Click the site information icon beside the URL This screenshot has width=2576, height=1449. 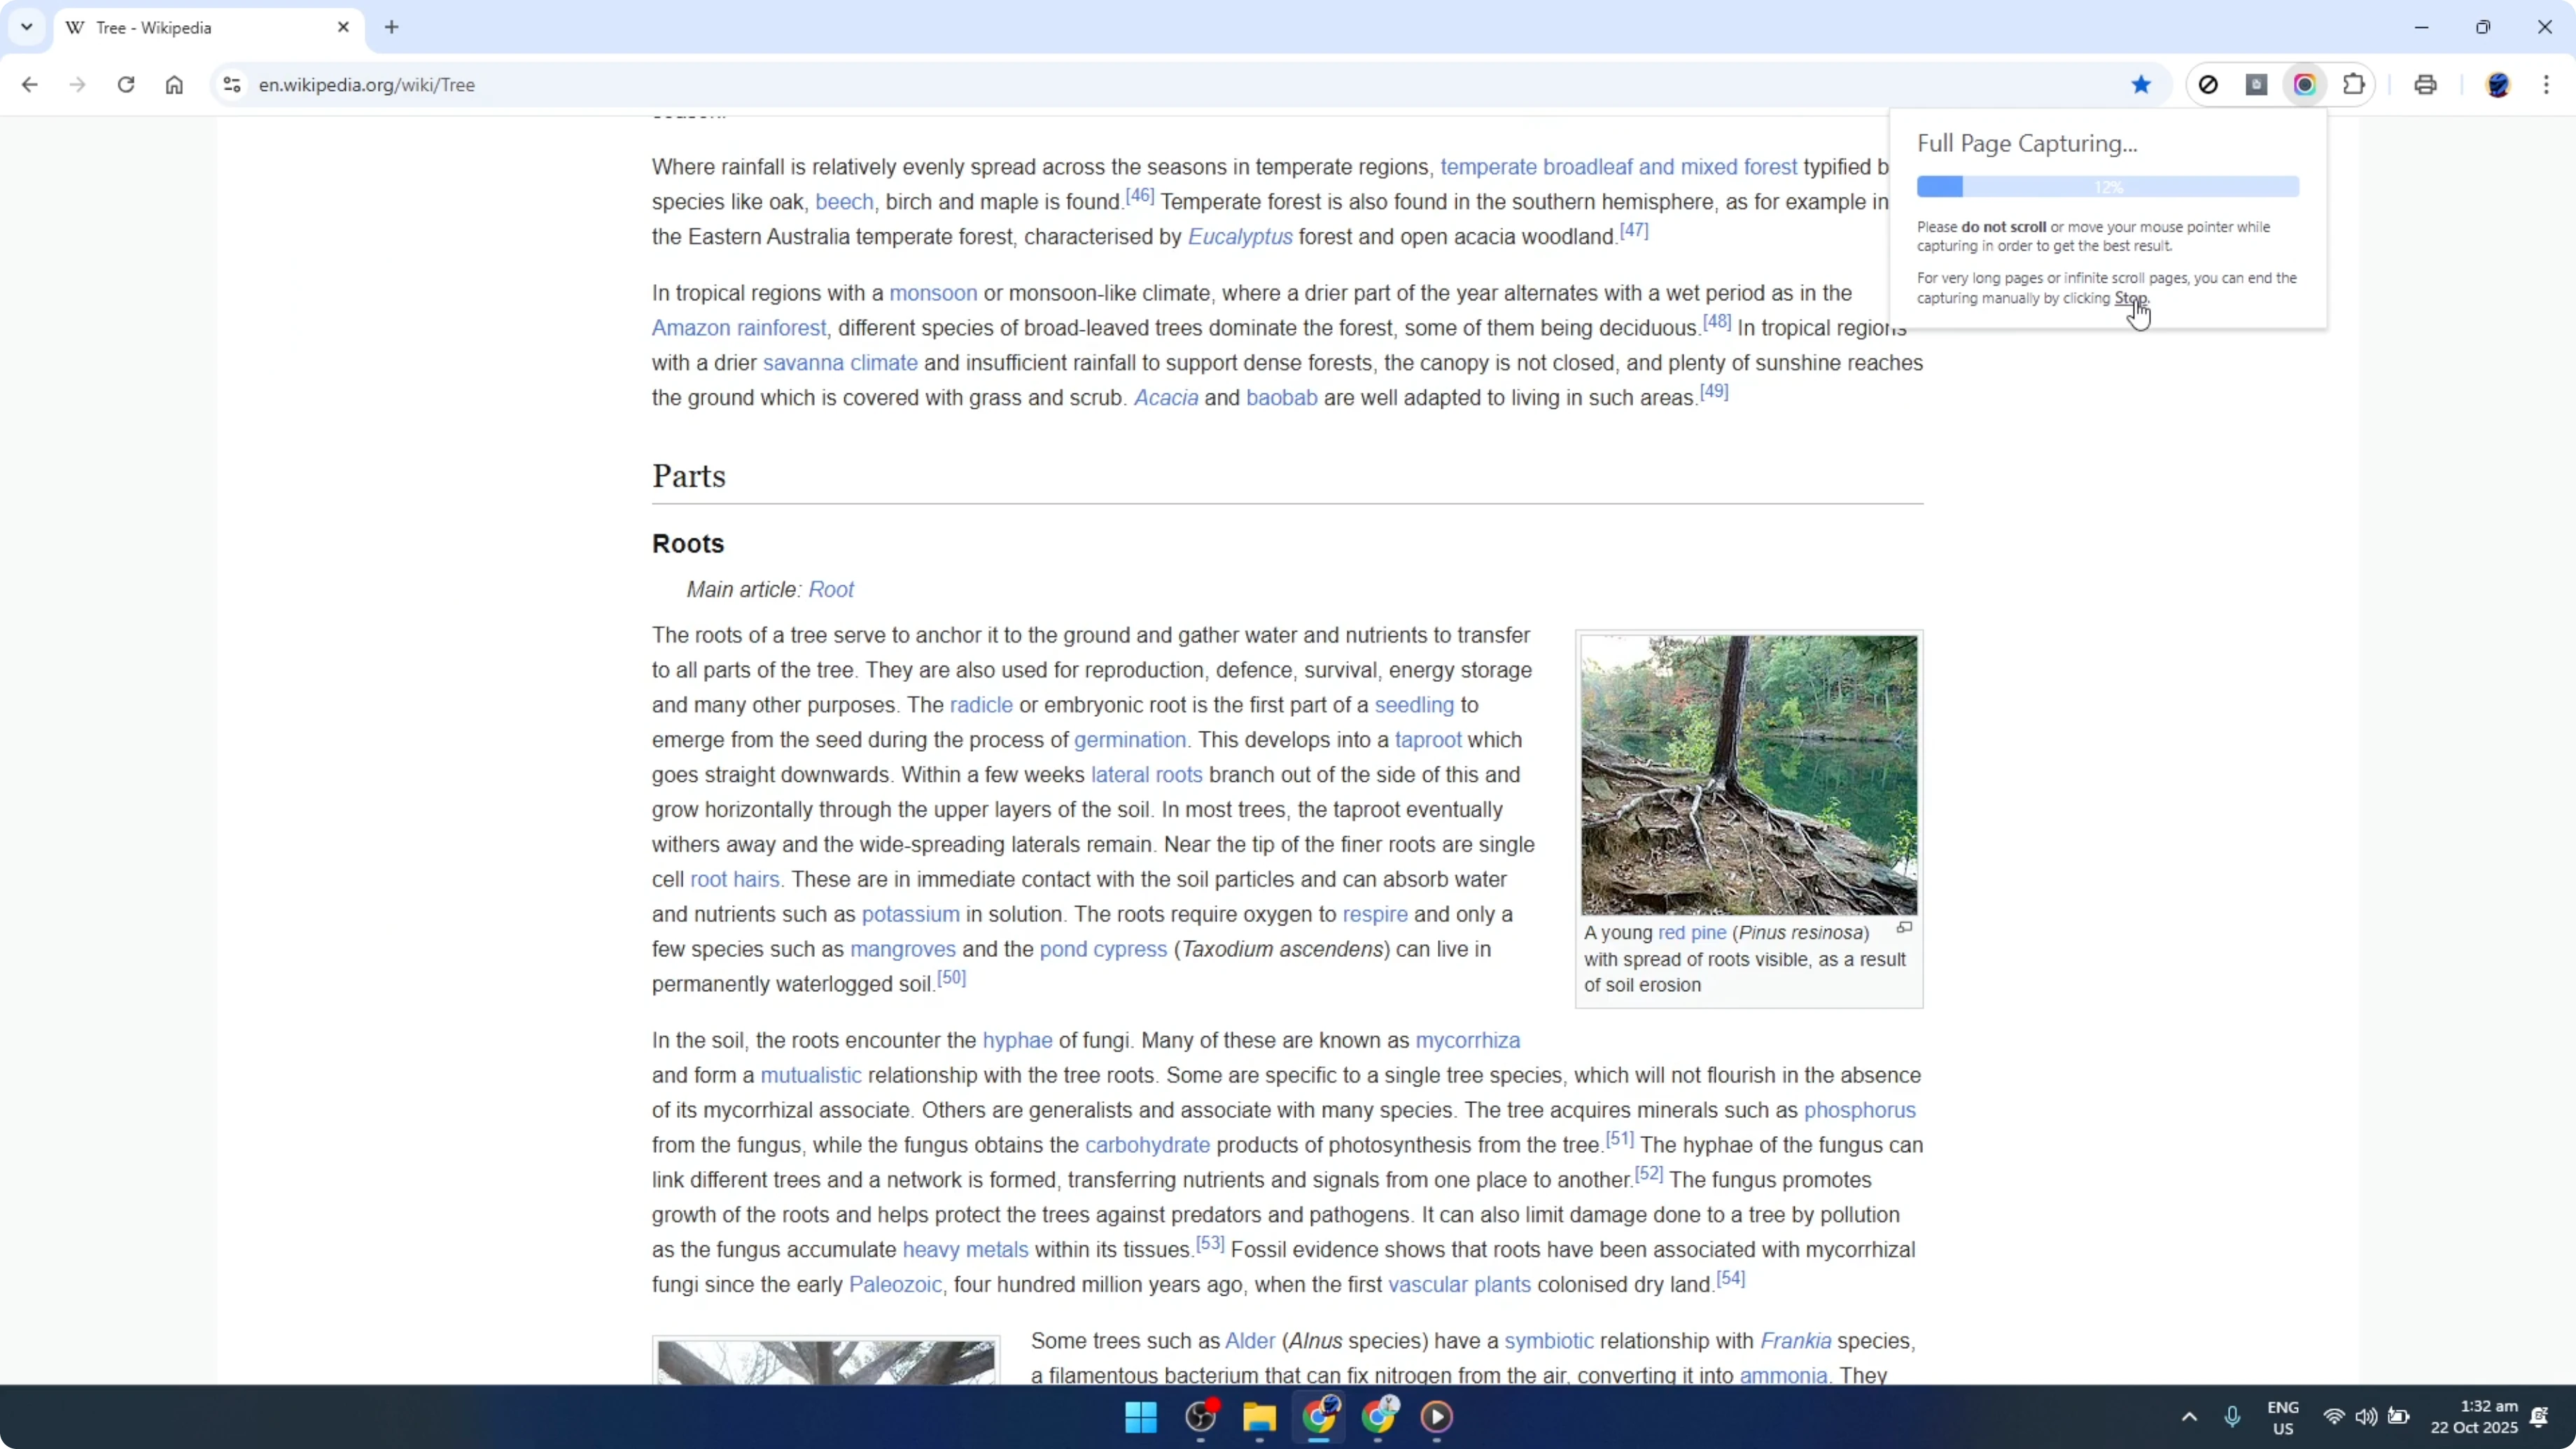(231, 84)
